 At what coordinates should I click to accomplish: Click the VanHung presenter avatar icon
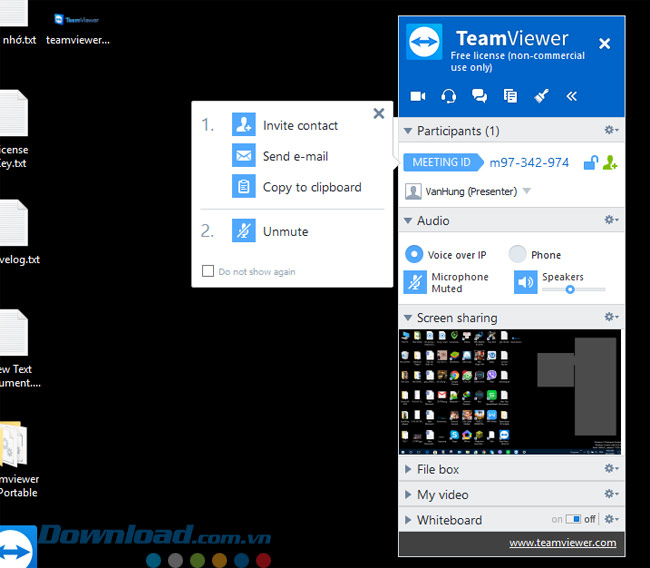tap(413, 192)
